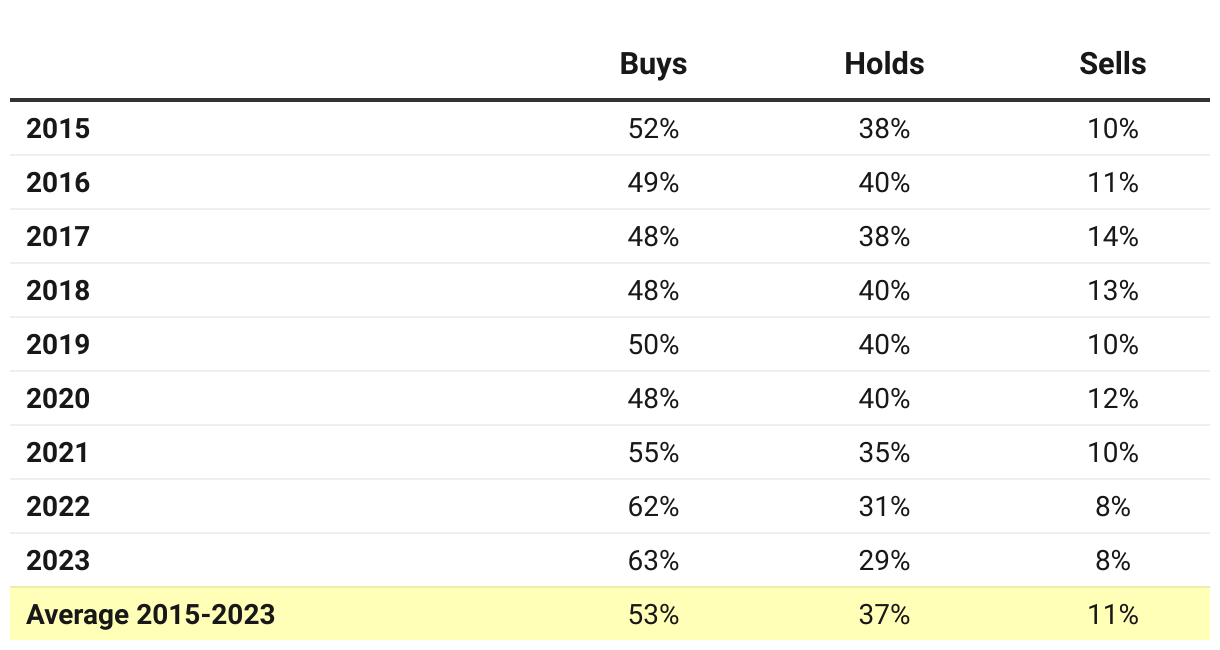Select the 2018 row label

click(58, 291)
